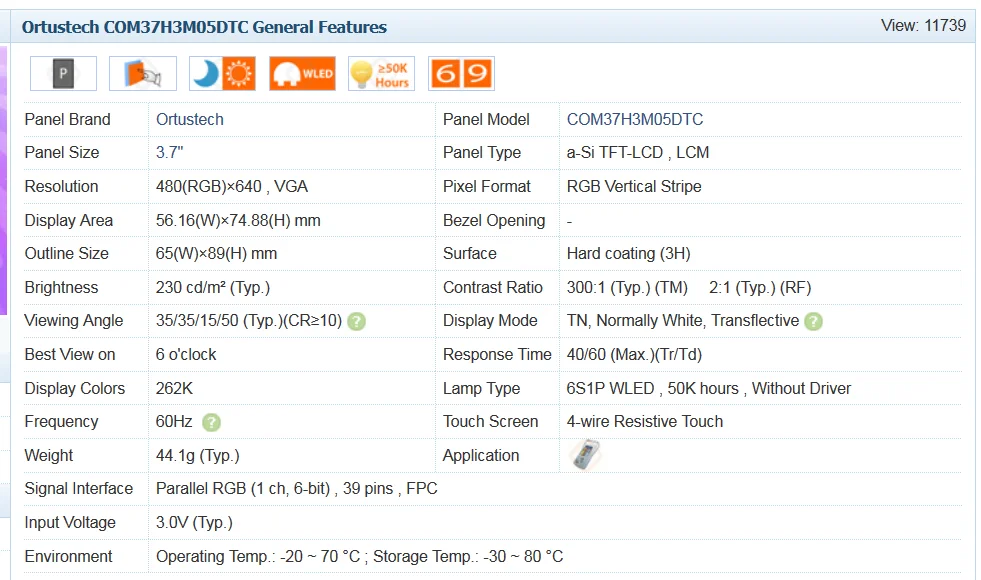Click the touch screen feature icon
Viewport: 981px width, 580px height.
coord(143,74)
